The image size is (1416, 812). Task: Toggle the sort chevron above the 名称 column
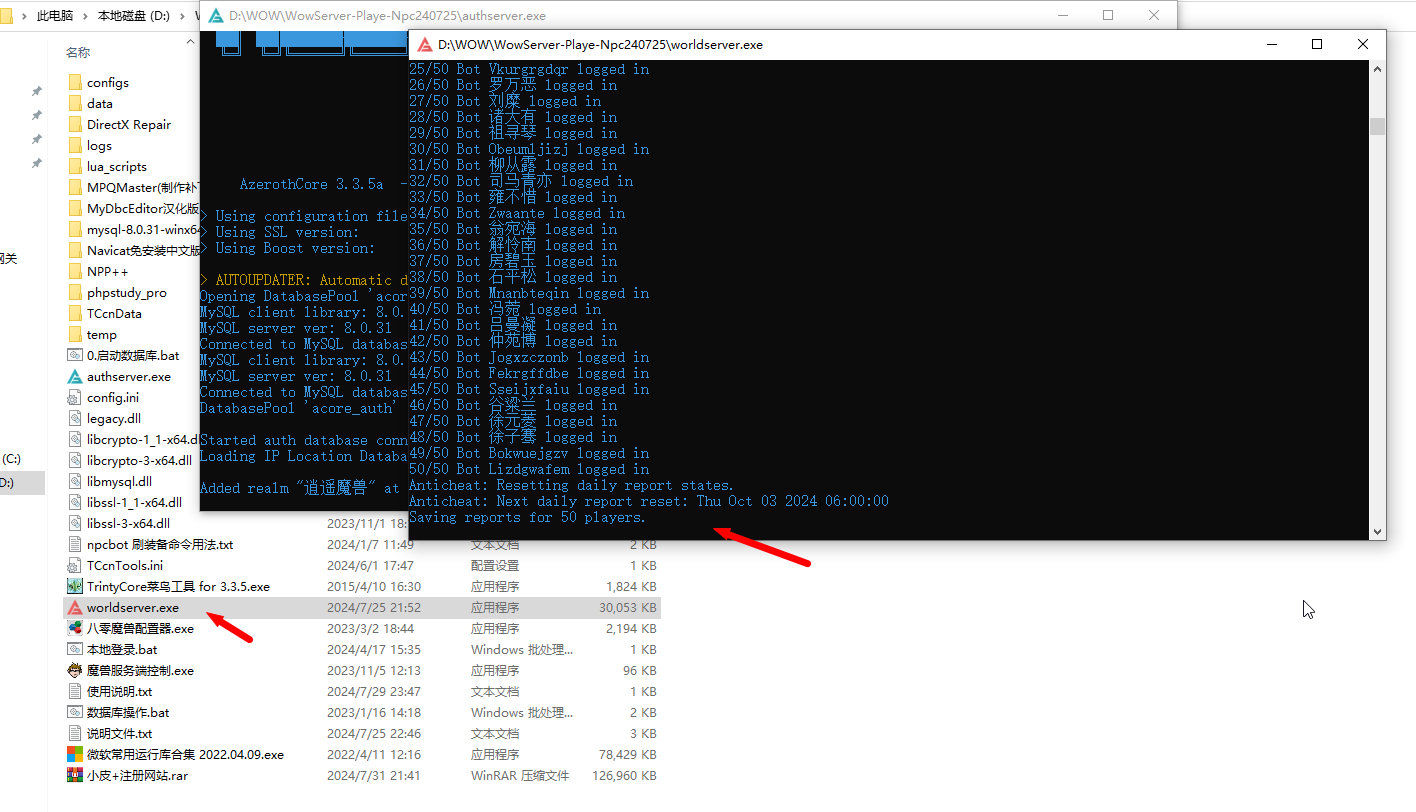190,42
